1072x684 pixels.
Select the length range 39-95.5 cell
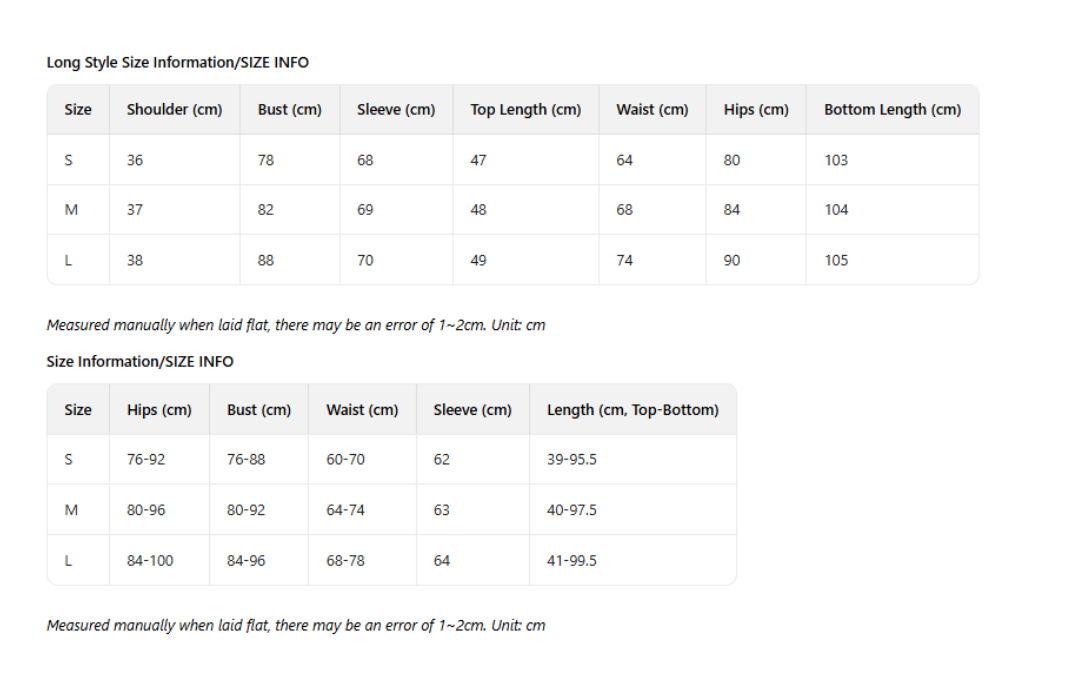pyautogui.click(x=571, y=460)
